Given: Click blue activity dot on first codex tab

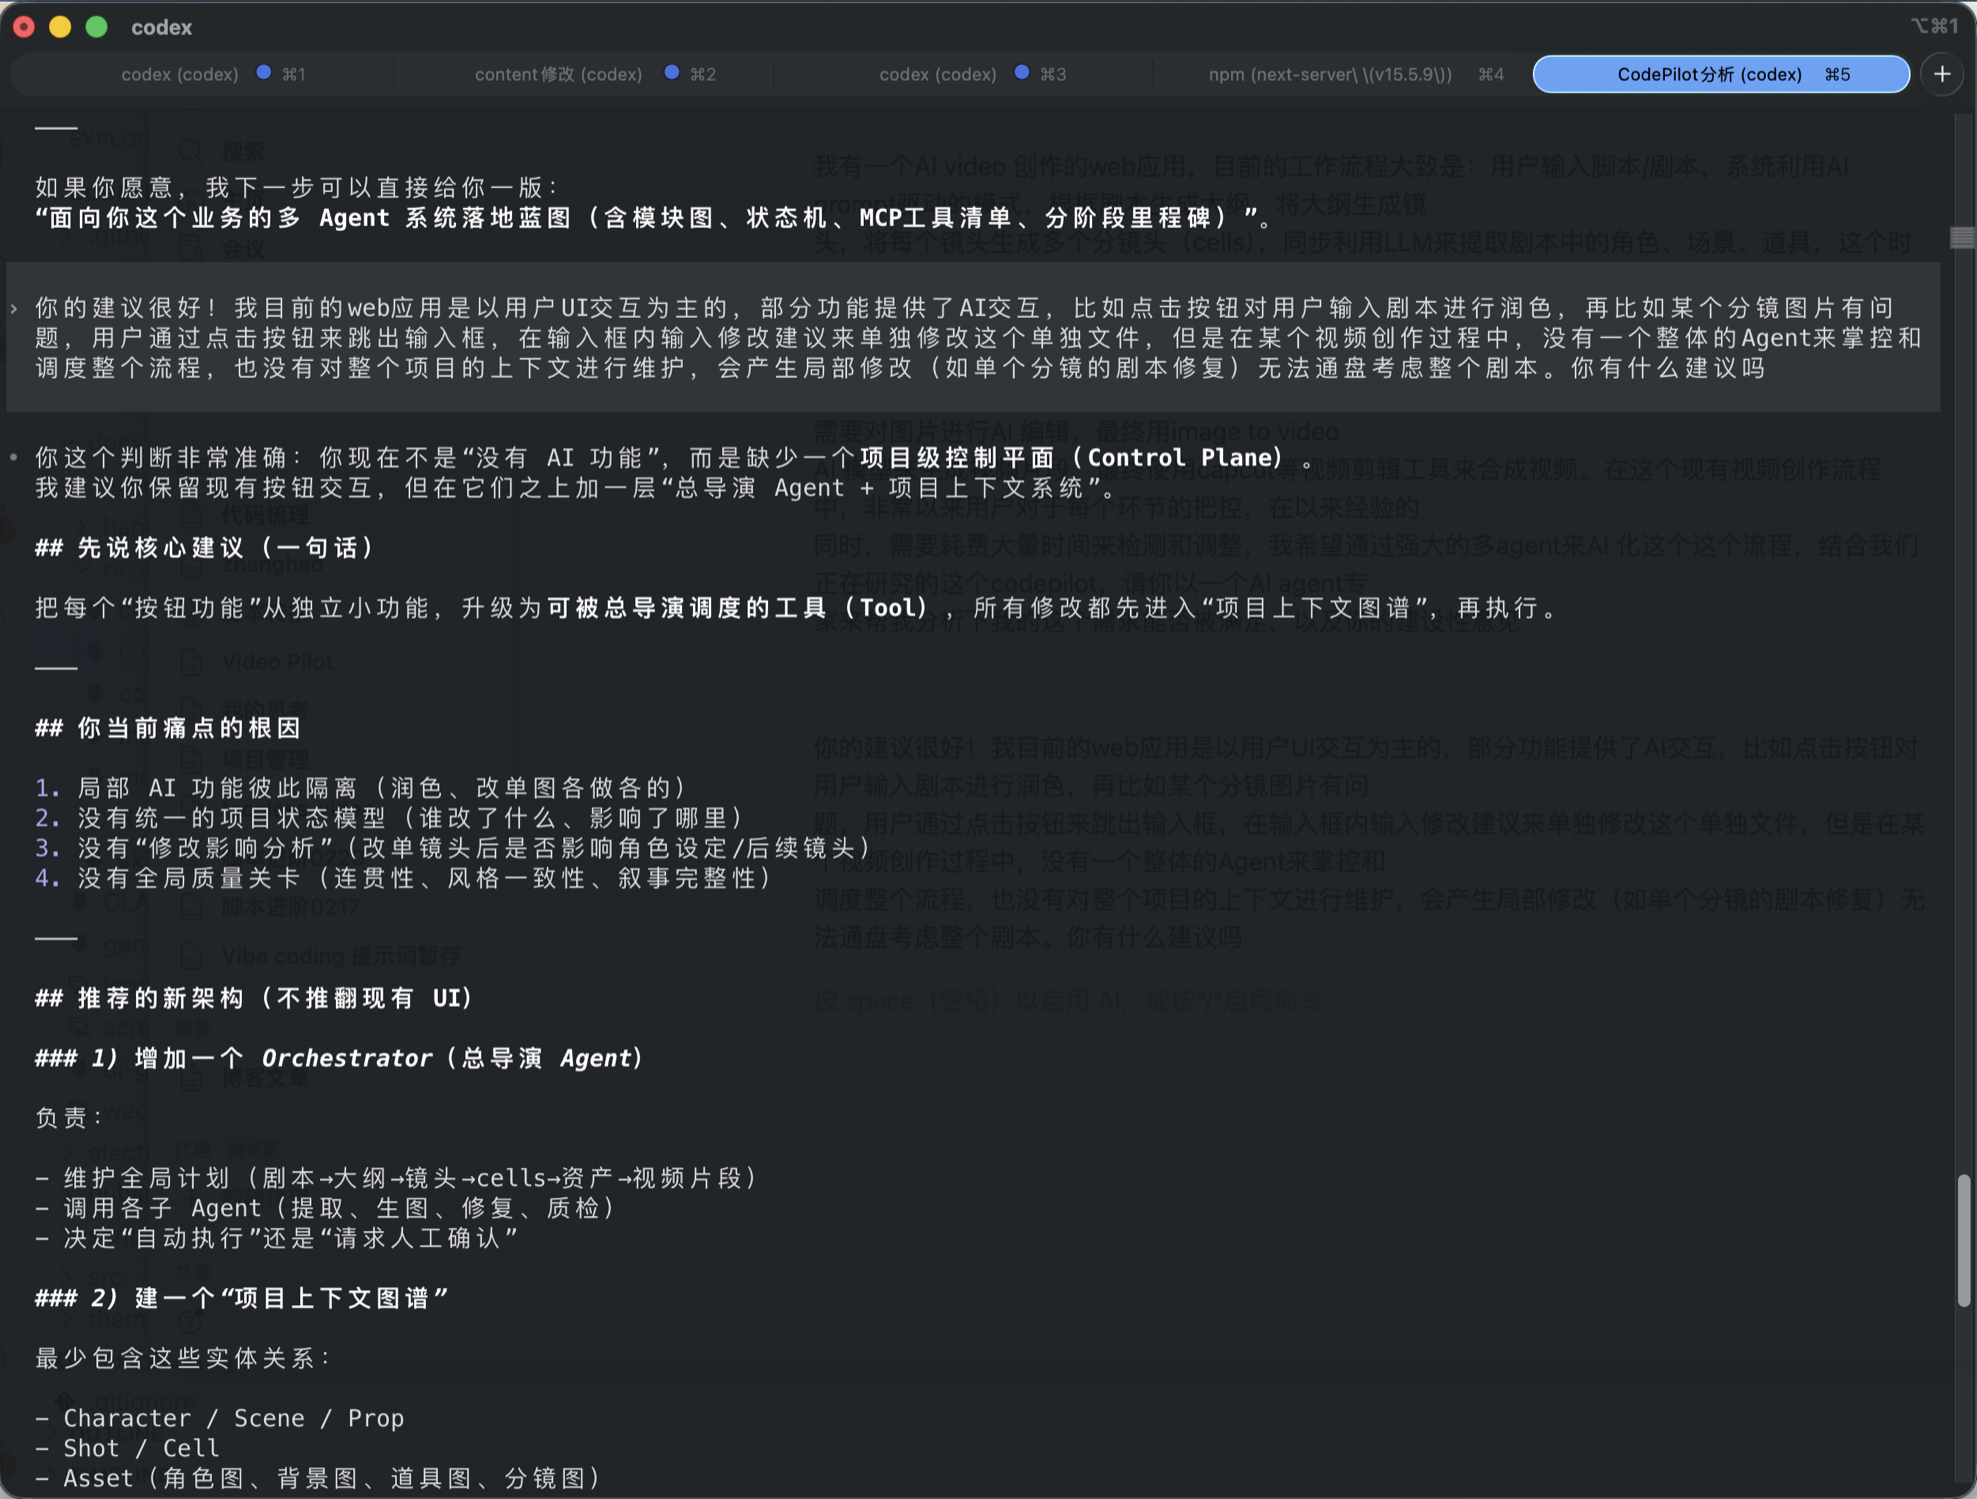Looking at the screenshot, I should coord(264,73).
